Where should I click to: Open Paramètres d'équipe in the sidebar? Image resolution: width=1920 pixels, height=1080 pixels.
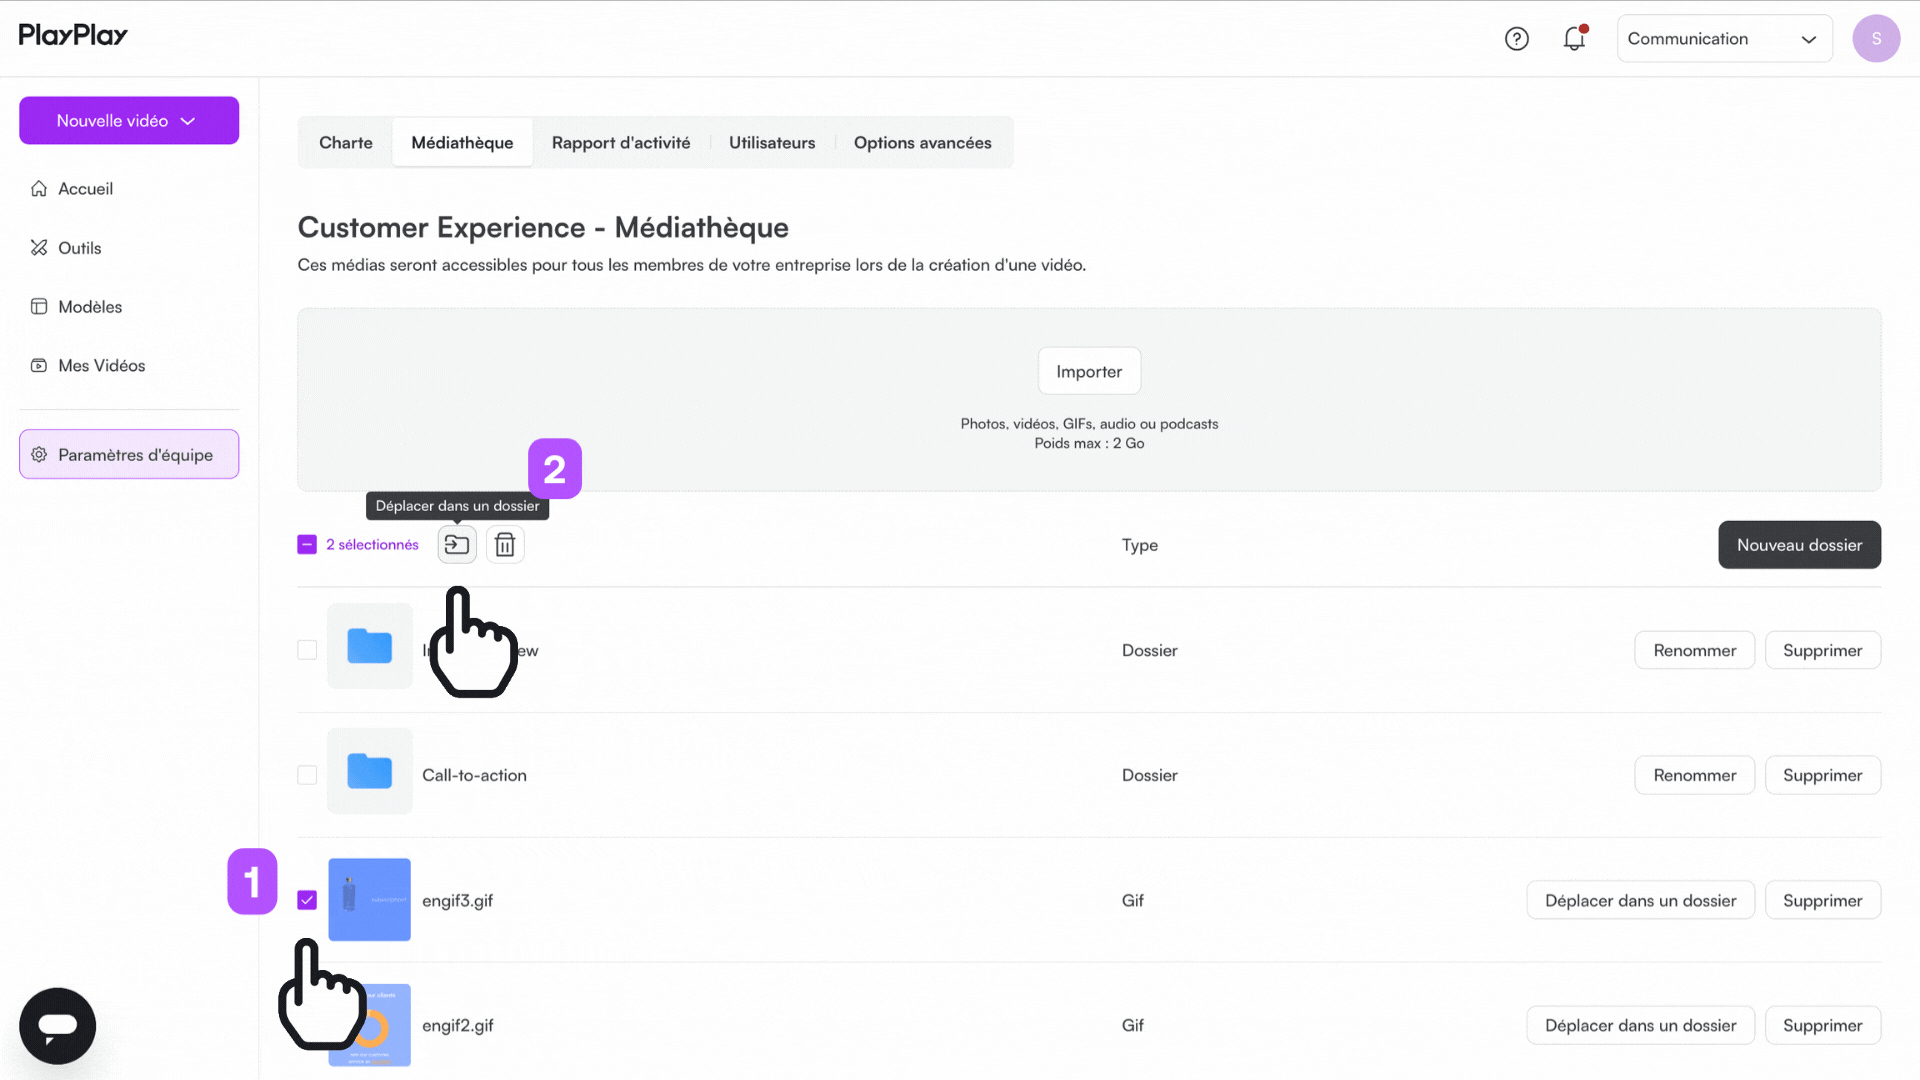point(129,455)
